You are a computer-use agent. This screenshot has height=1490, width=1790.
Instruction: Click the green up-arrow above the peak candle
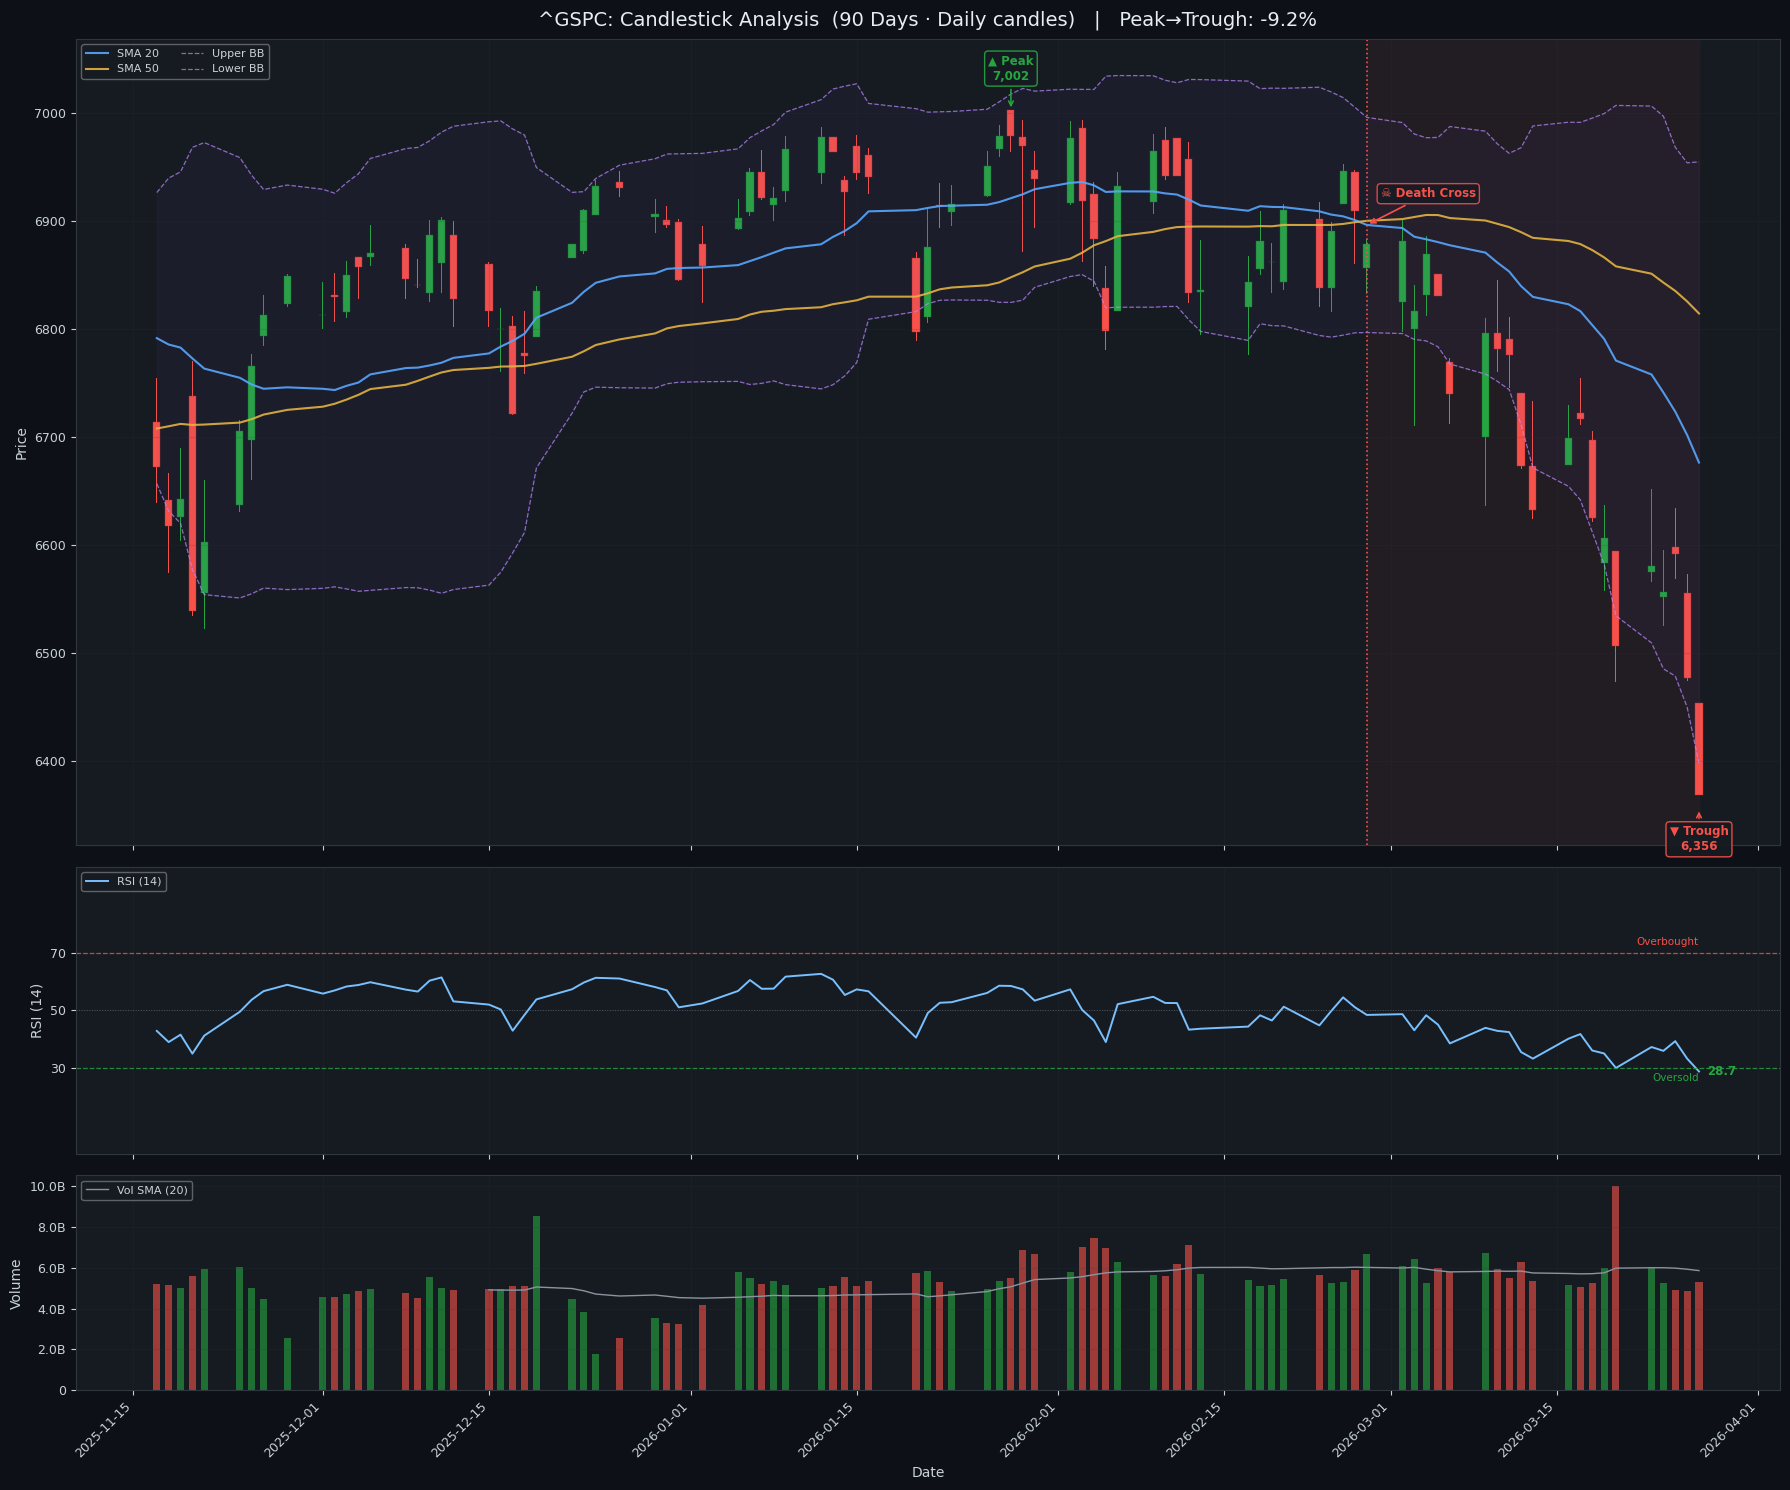pos(1011,99)
